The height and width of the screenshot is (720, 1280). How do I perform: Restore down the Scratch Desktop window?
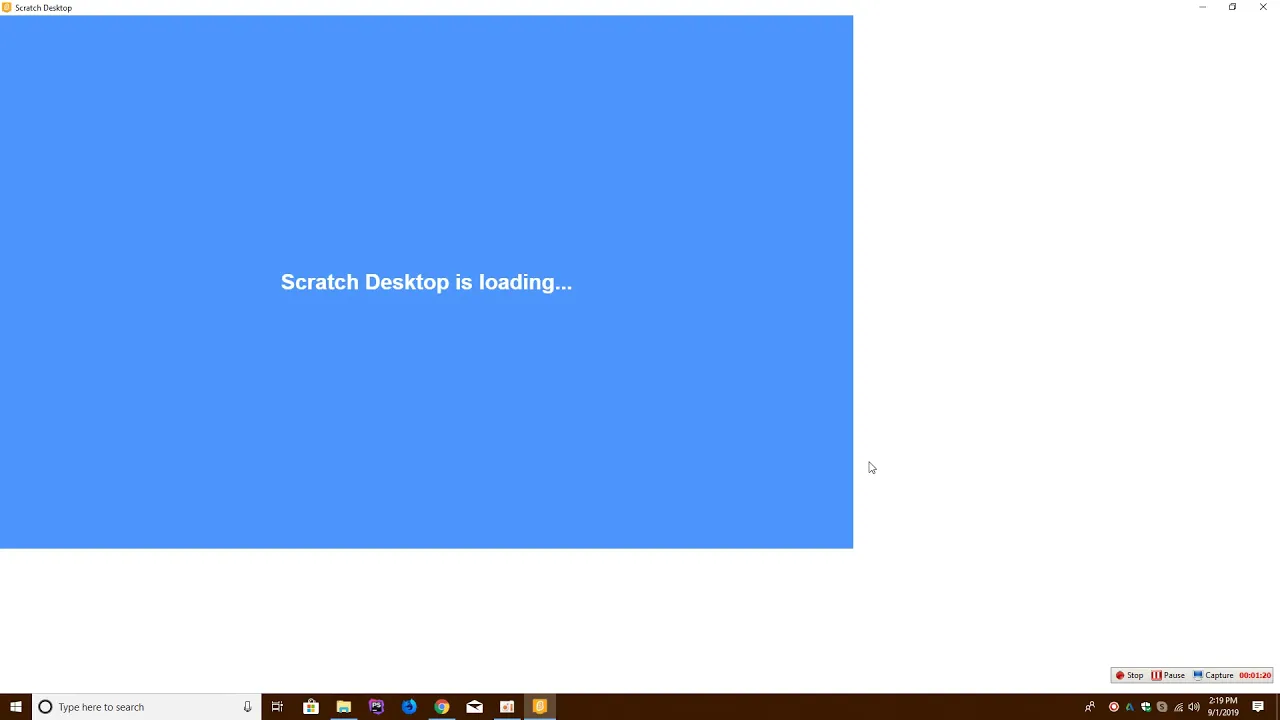1232,7
